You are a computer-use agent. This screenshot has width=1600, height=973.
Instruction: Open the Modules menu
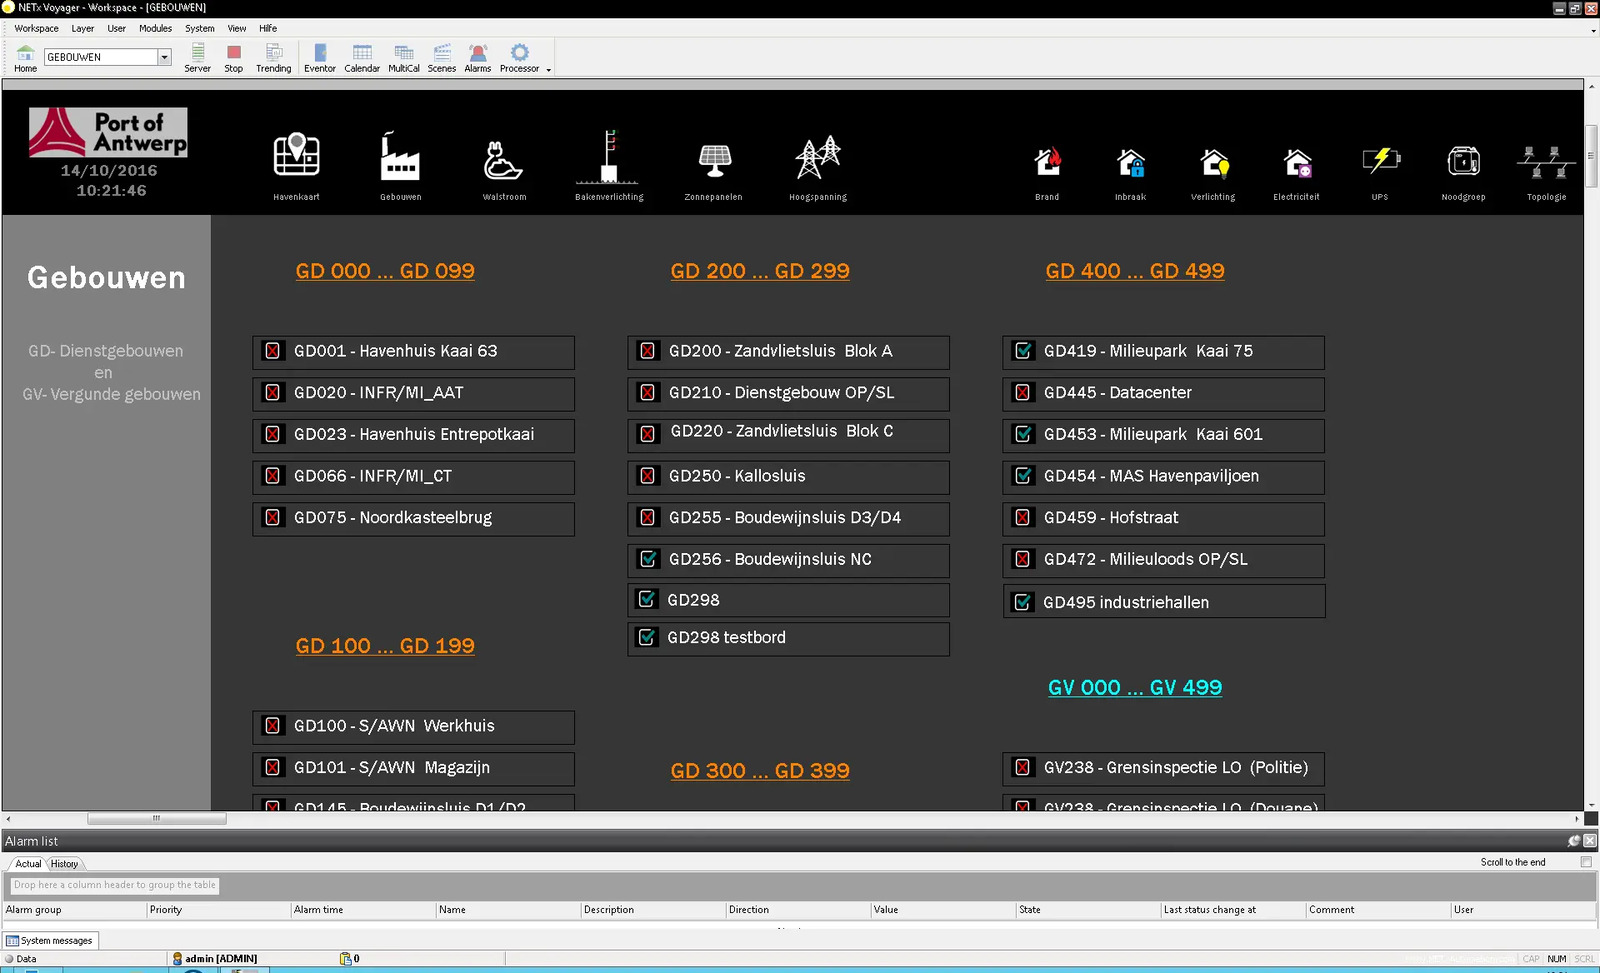pyautogui.click(x=155, y=28)
